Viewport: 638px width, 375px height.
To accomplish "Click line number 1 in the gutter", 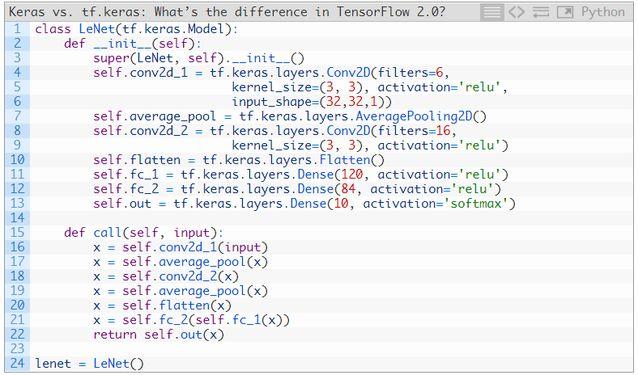I will (x=17, y=29).
